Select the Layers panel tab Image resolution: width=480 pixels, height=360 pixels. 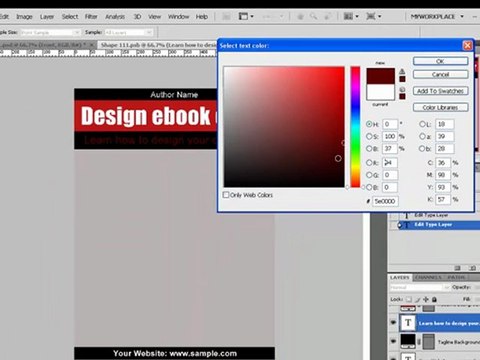pyautogui.click(x=400, y=277)
